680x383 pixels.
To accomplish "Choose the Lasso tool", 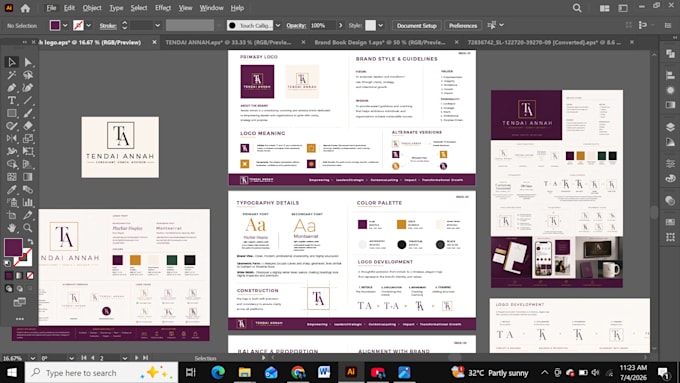I will [28, 75].
